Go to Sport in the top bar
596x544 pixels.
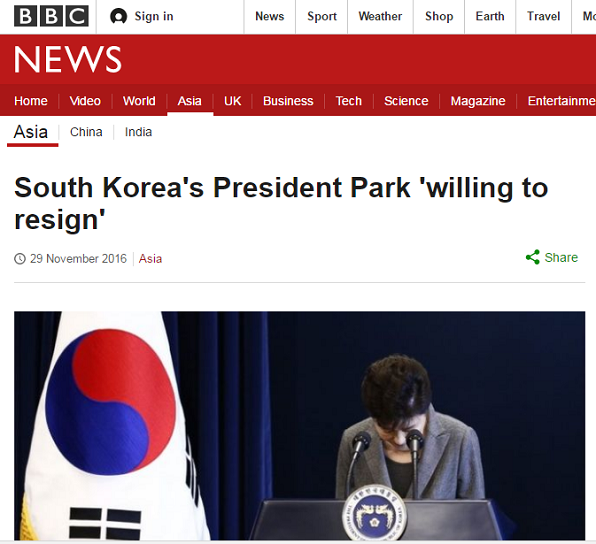click(322, 16)
